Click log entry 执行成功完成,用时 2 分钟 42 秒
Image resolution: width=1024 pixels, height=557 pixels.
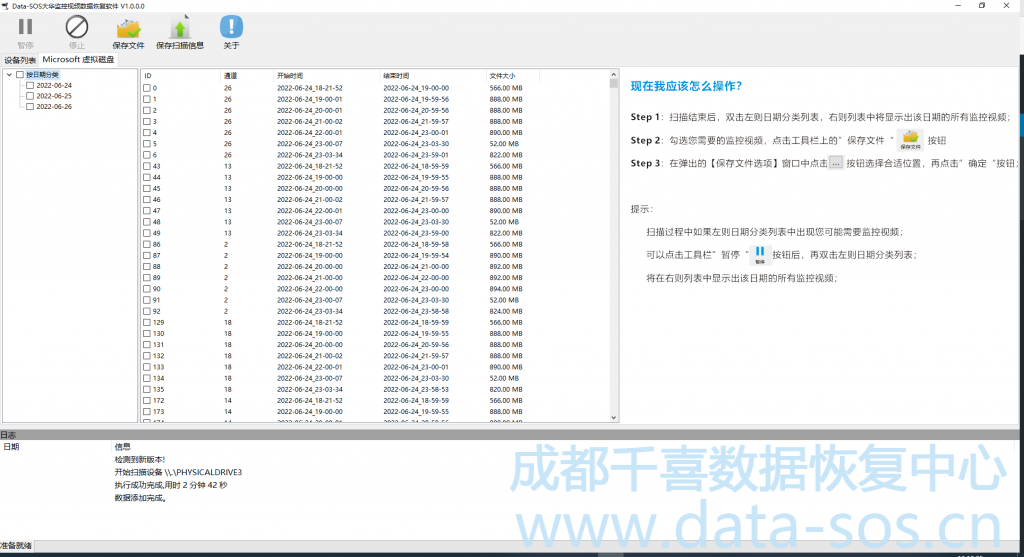171,485
